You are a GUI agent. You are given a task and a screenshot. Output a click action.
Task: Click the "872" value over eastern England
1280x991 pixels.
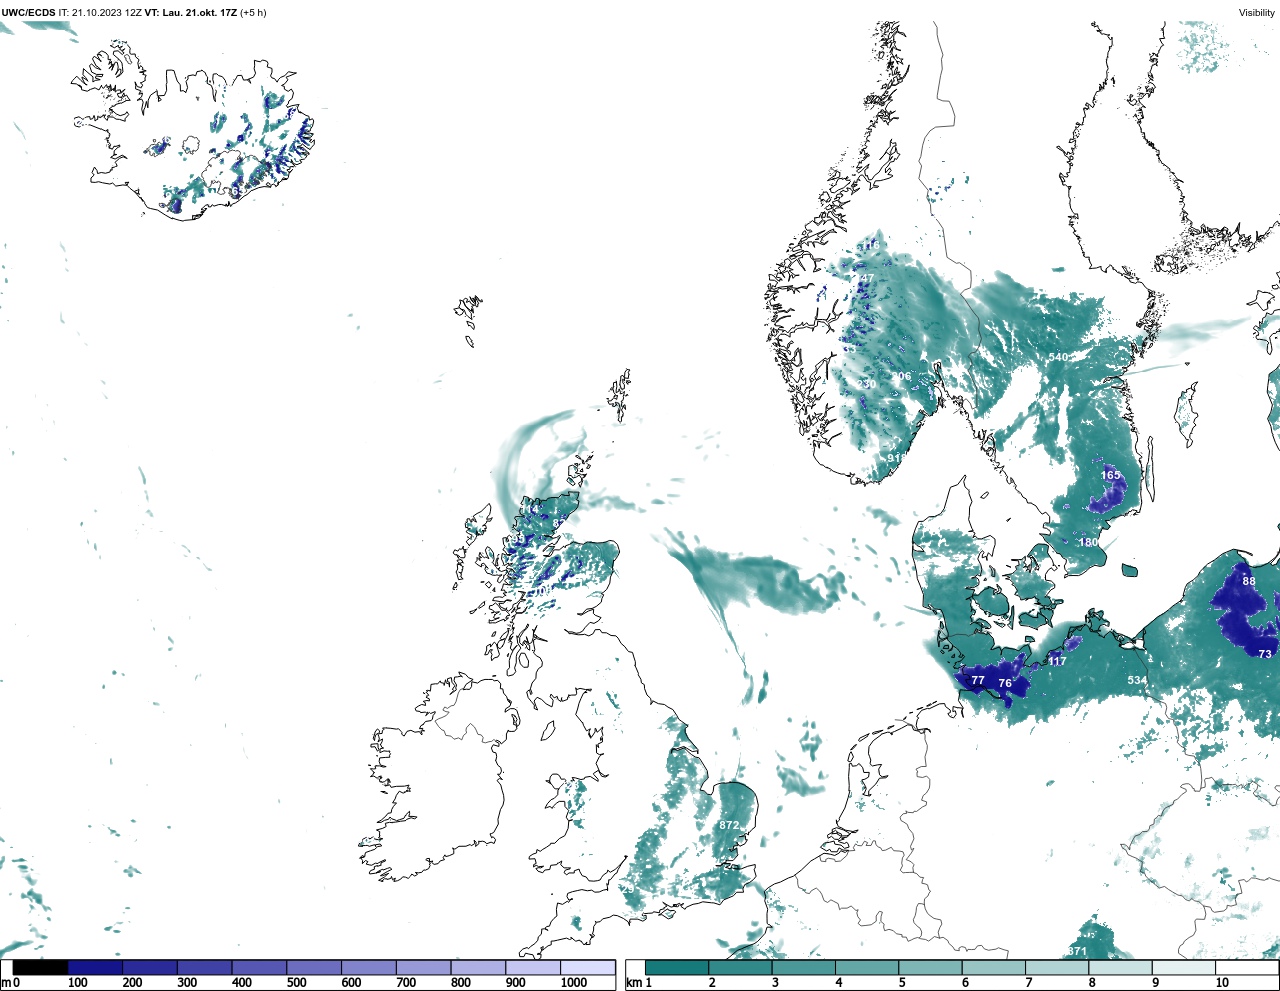point(729,825)
